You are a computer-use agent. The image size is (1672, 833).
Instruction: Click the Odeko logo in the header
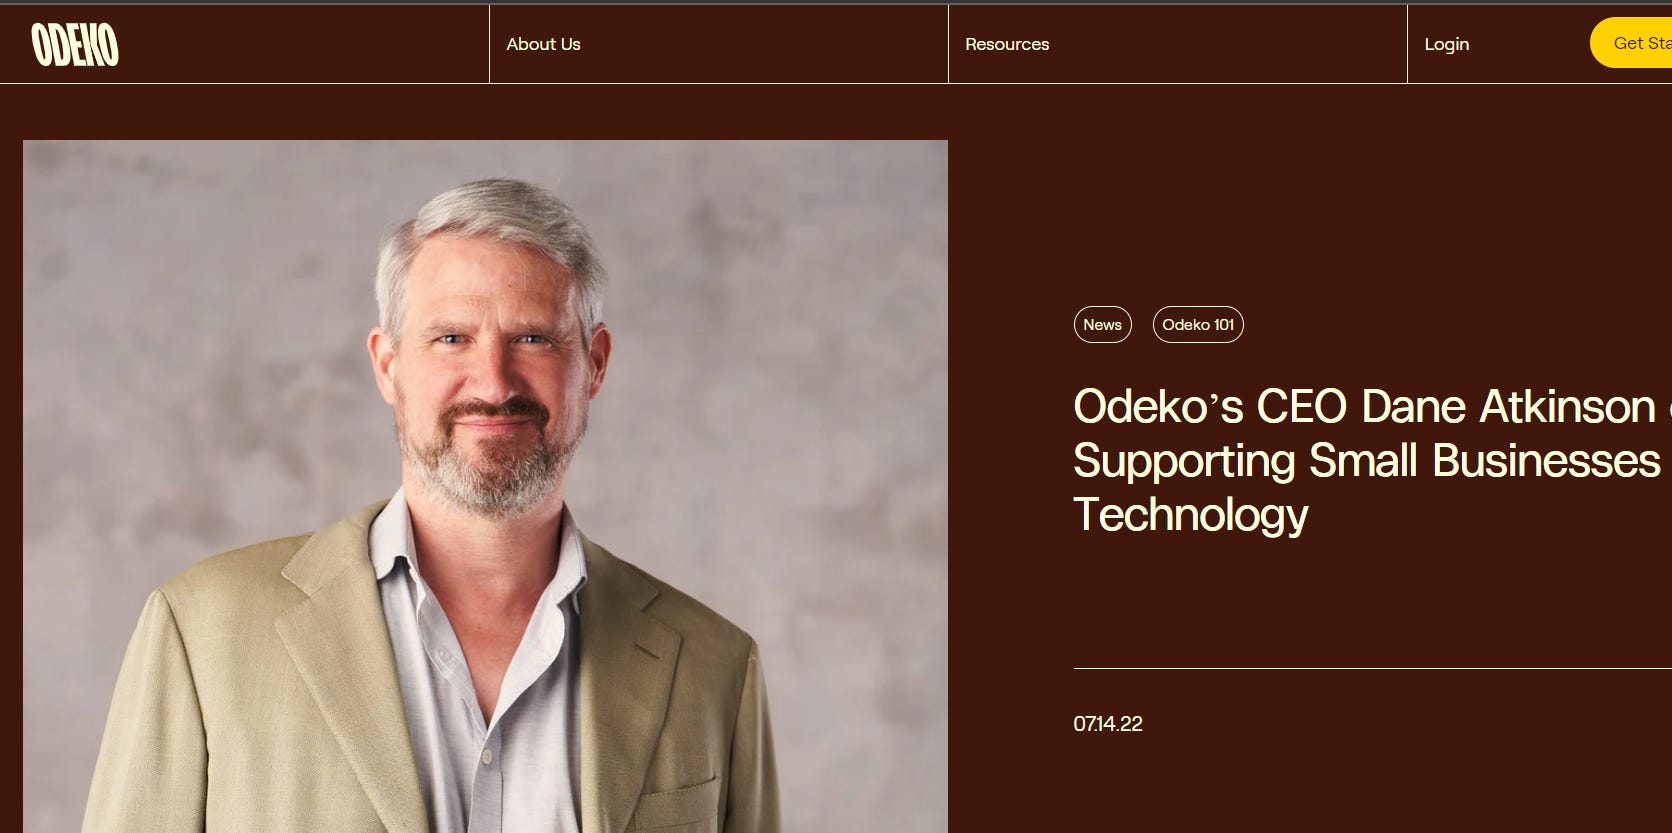75,45
